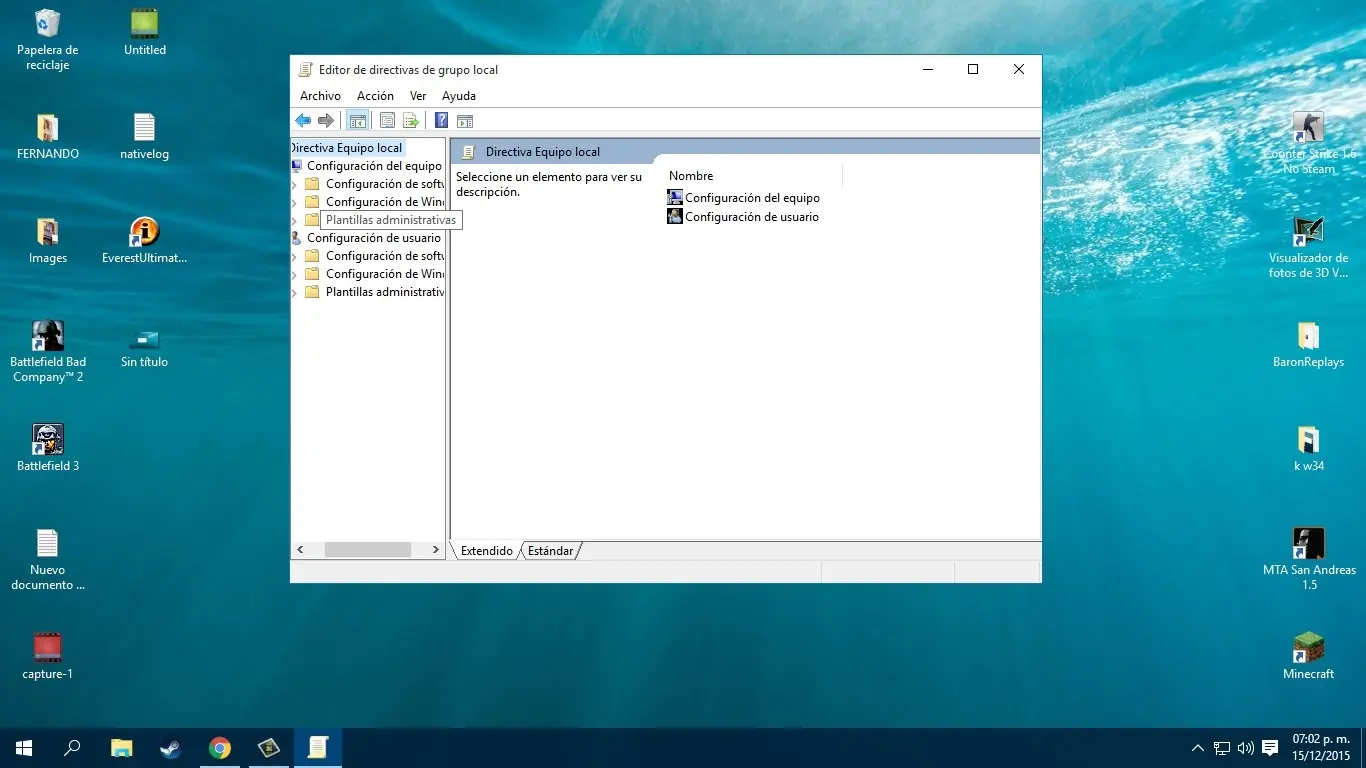Open the Action Center notifications icon
Viewport: 1366px width, 768px height.
1270,748
